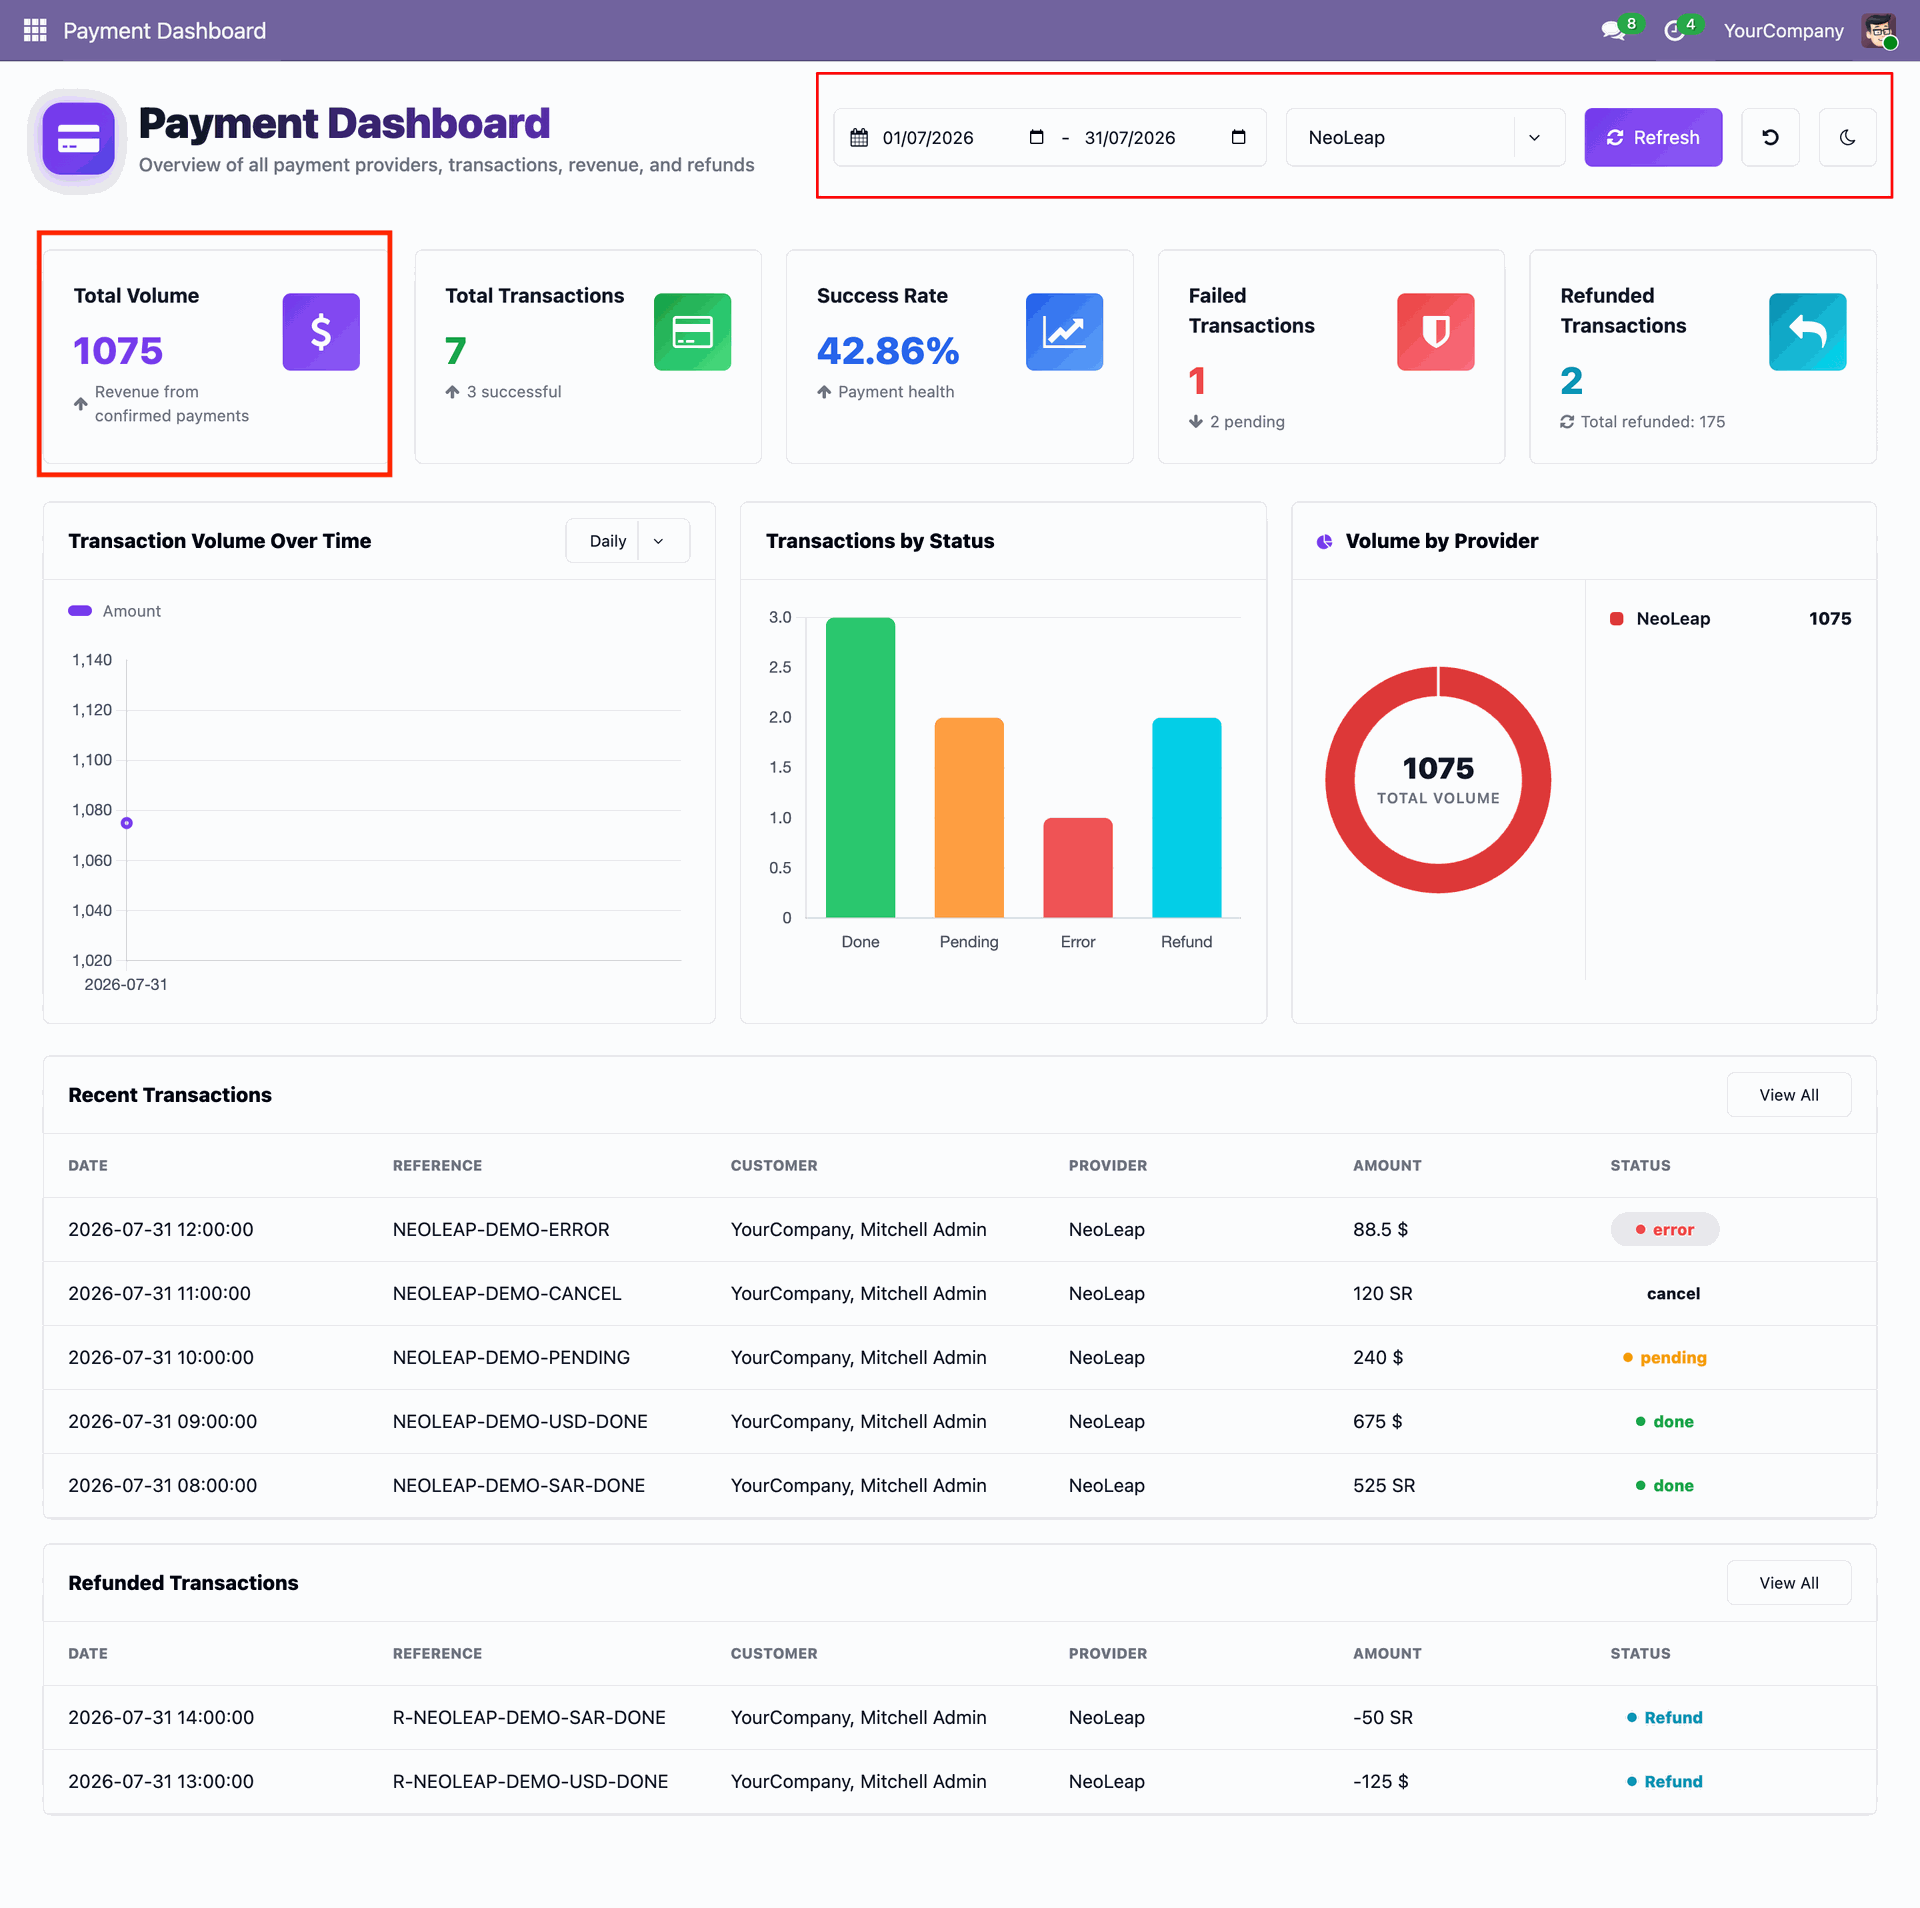Click the teal Refunded Transactions arrow icon
The width and height of the screenshot is (1920, 1908).
coord(1807,332)
